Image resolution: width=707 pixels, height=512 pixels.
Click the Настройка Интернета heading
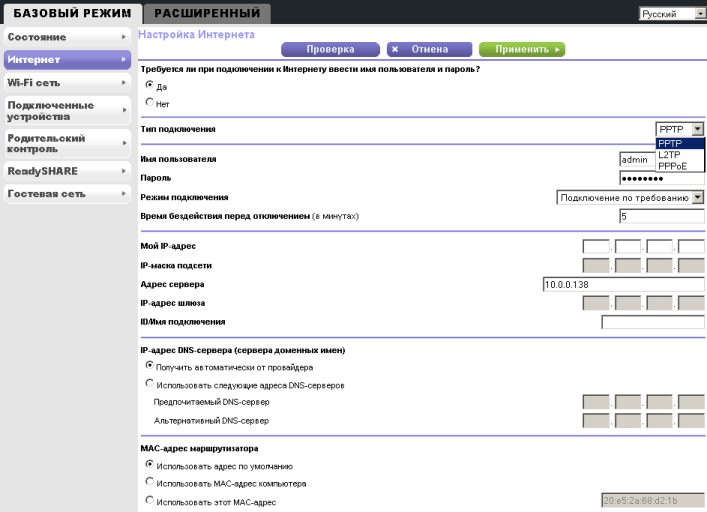point(196,34)
